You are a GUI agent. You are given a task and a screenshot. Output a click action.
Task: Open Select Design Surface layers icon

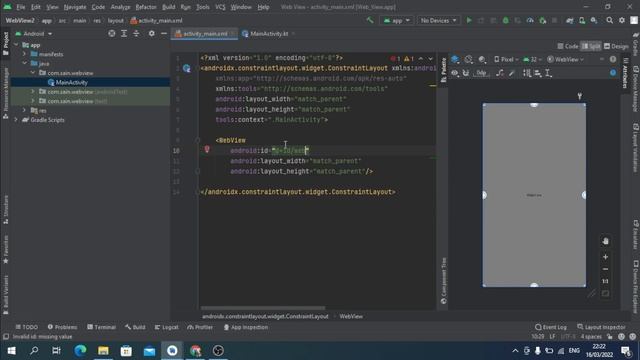(x=455, y=60)
